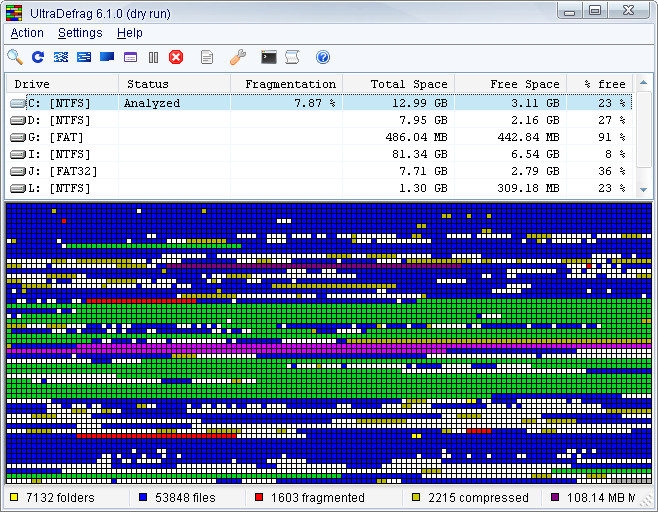Open the Action menu
Image resolution: width=658 pixels, height=512 pixels.
(27, 33)
